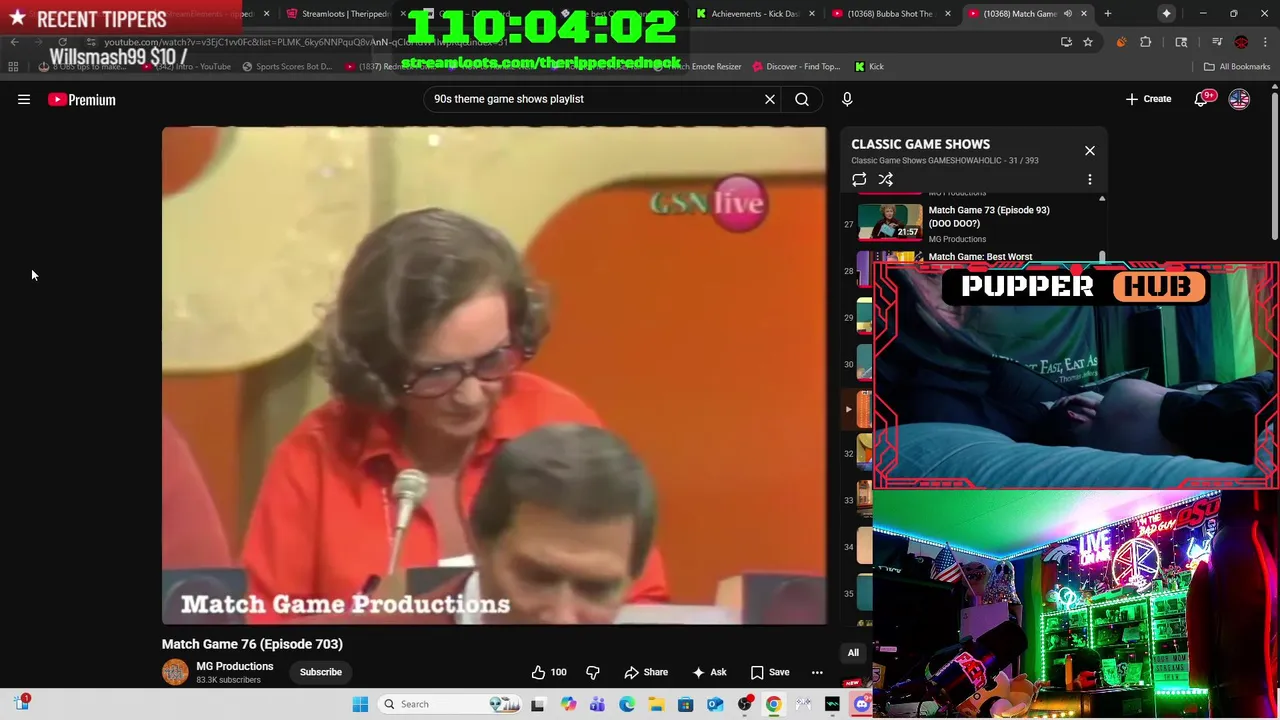Subscribe to MG Productions channel
This screenshot has height=720, width=1280.
pos(321,672)
